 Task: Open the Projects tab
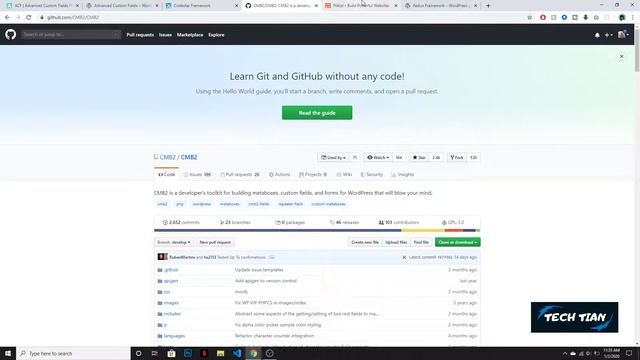point(313,174)
